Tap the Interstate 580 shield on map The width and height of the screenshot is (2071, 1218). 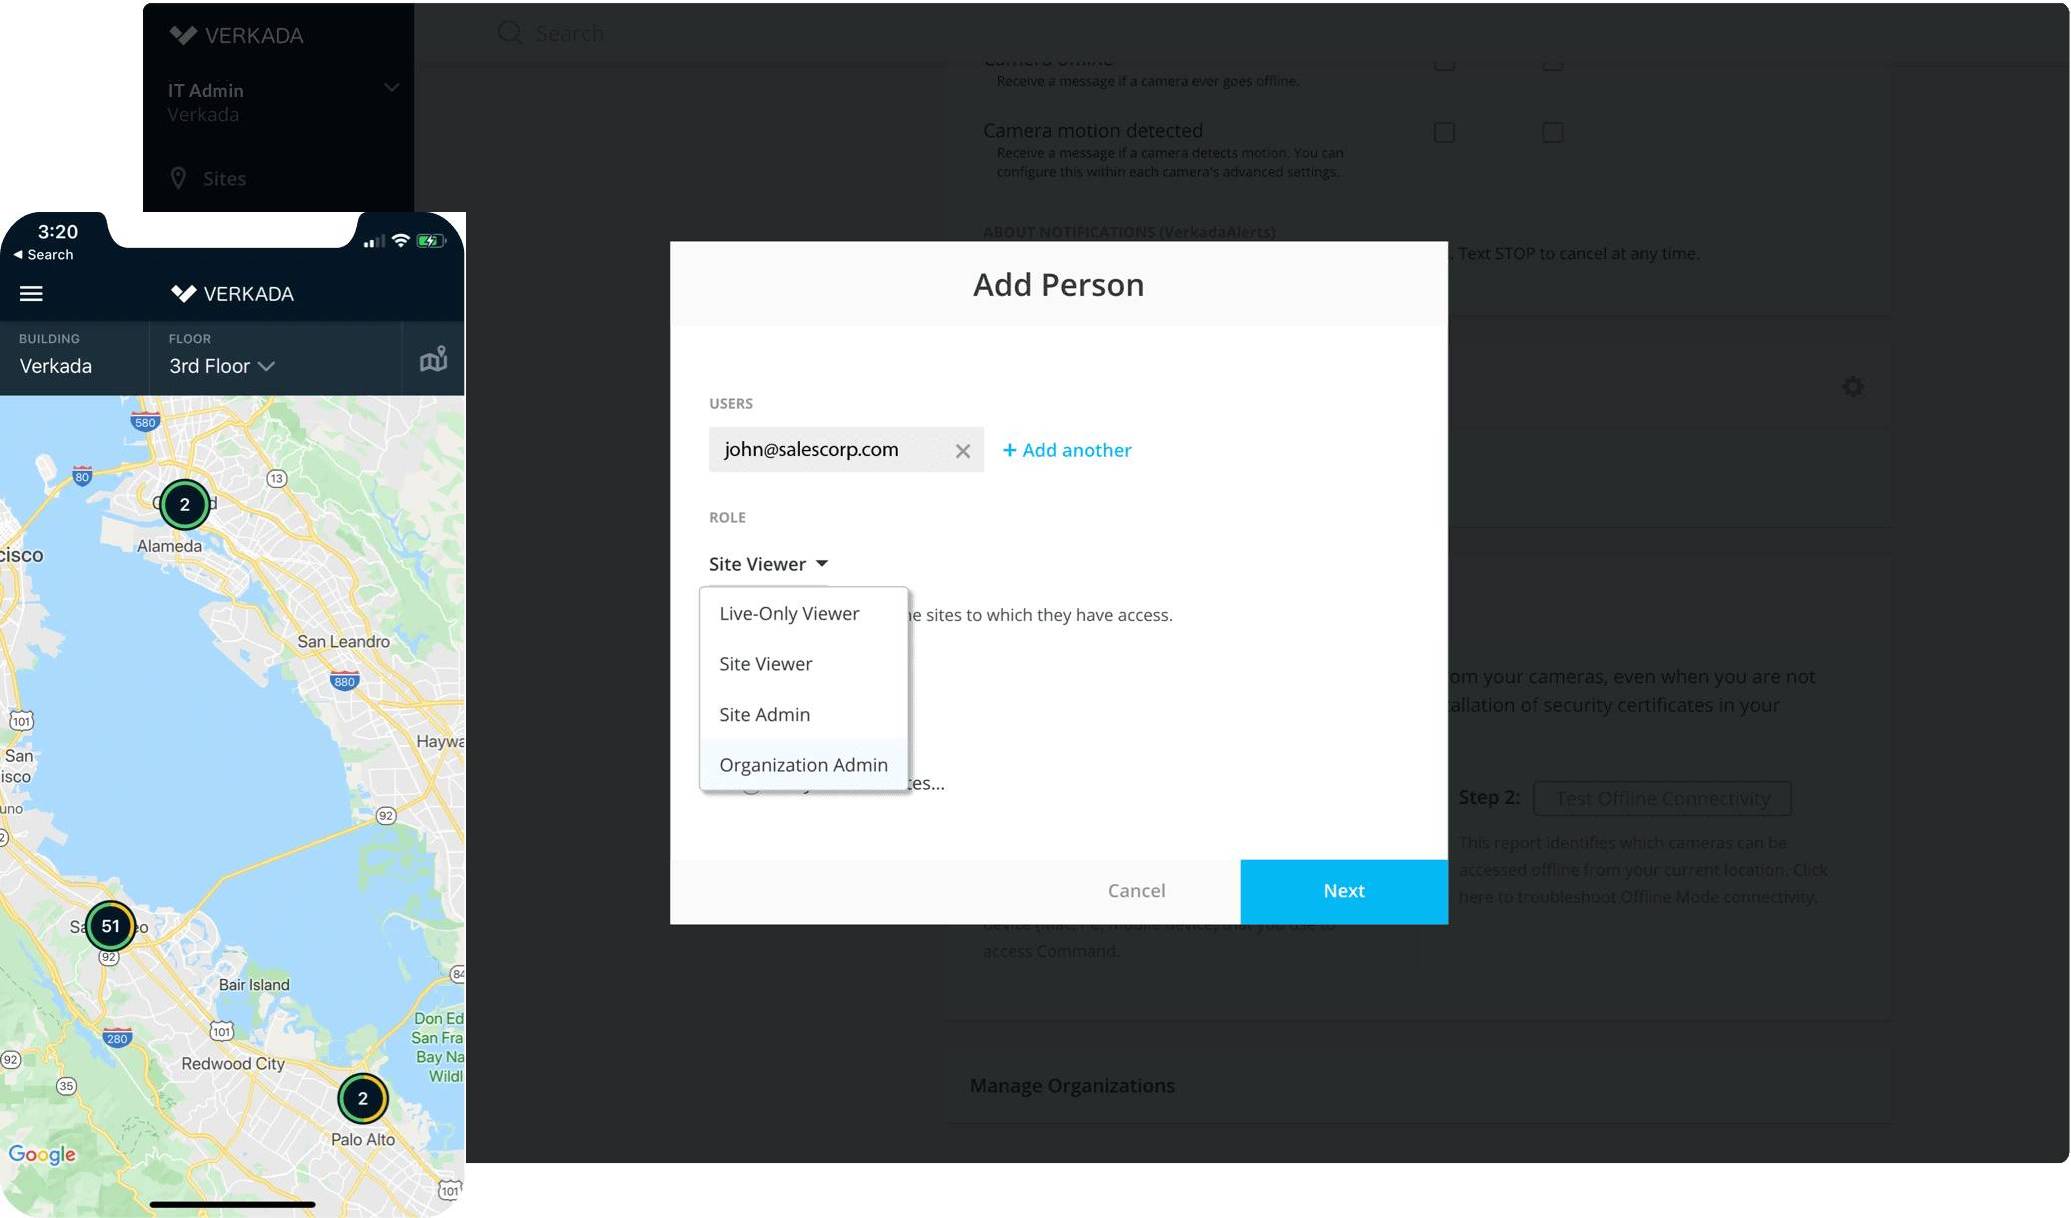[145, 421]
